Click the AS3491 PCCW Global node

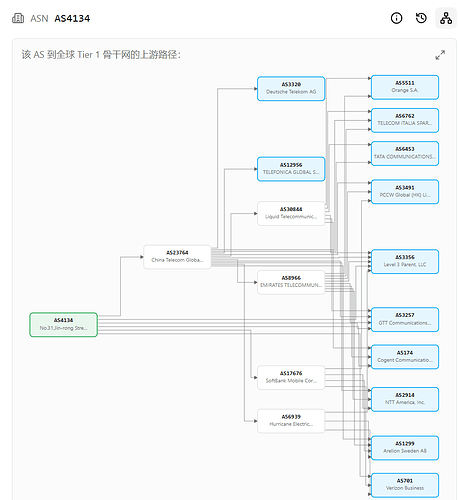(x=405, y=192)
